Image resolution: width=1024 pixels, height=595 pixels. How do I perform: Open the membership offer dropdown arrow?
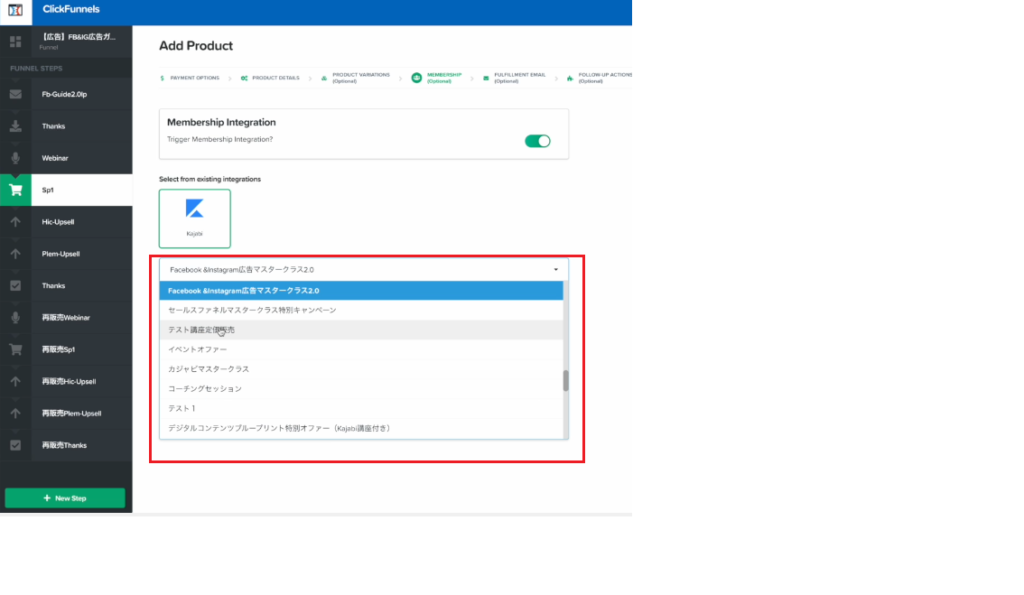tap(556, 269)
